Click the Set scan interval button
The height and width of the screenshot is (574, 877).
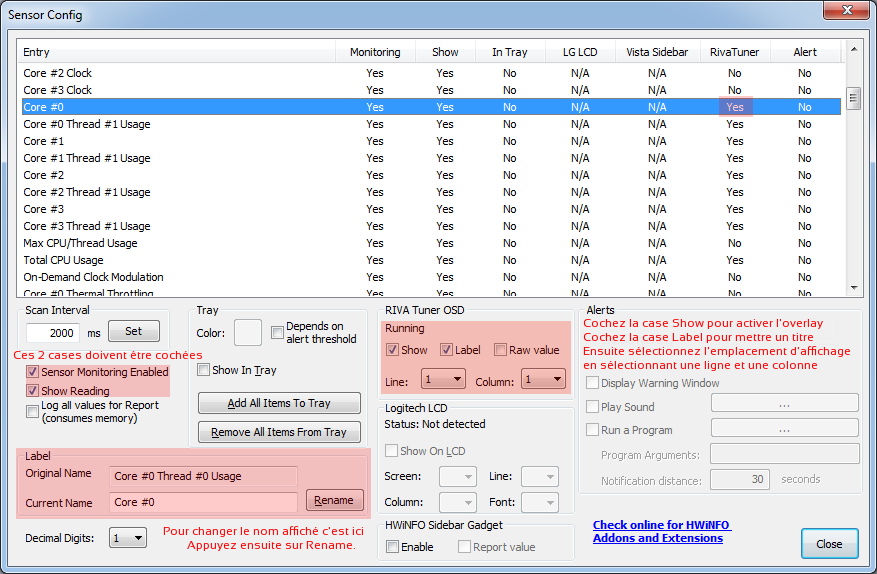coord(134,331)
